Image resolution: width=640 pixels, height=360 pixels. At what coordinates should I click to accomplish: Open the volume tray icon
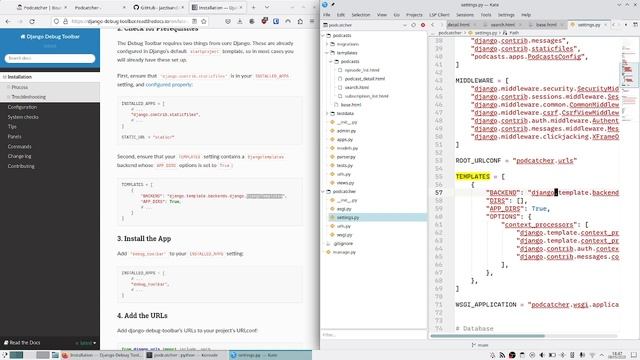point(542,355)
